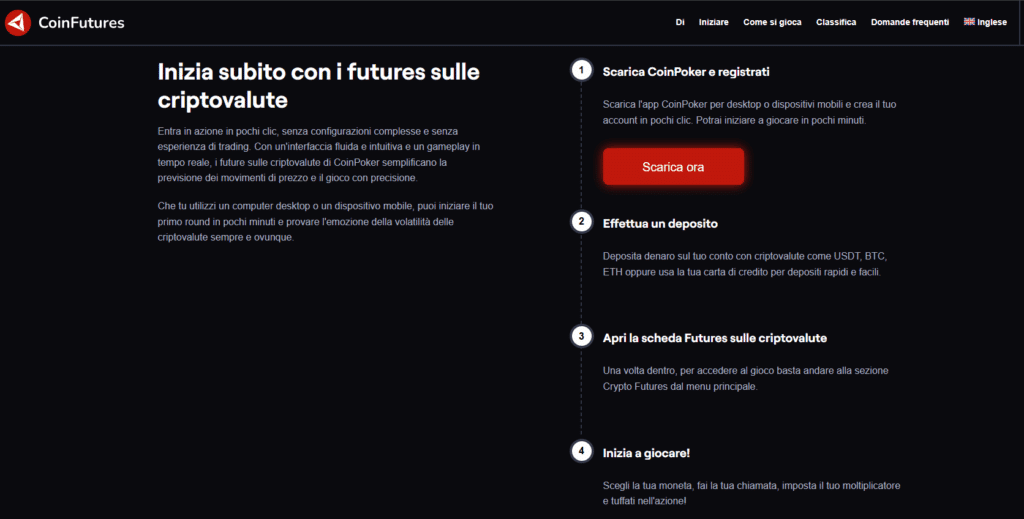Image resolution: width=1024 pixels, height=519 pixels.
Task: Open the Di menu item
Action: [x=680, y=22]
